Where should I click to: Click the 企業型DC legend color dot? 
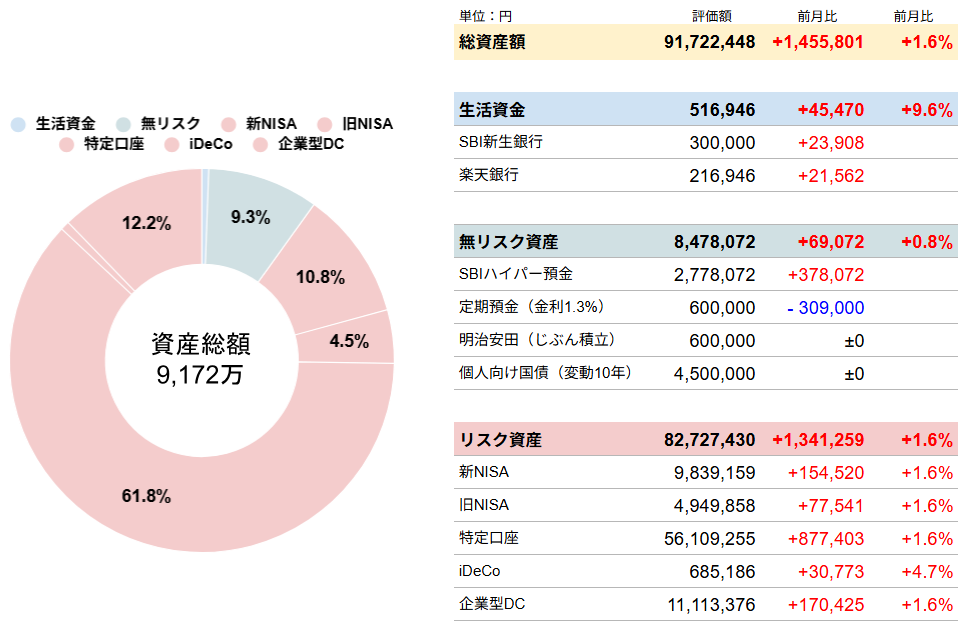coord(261,145)
